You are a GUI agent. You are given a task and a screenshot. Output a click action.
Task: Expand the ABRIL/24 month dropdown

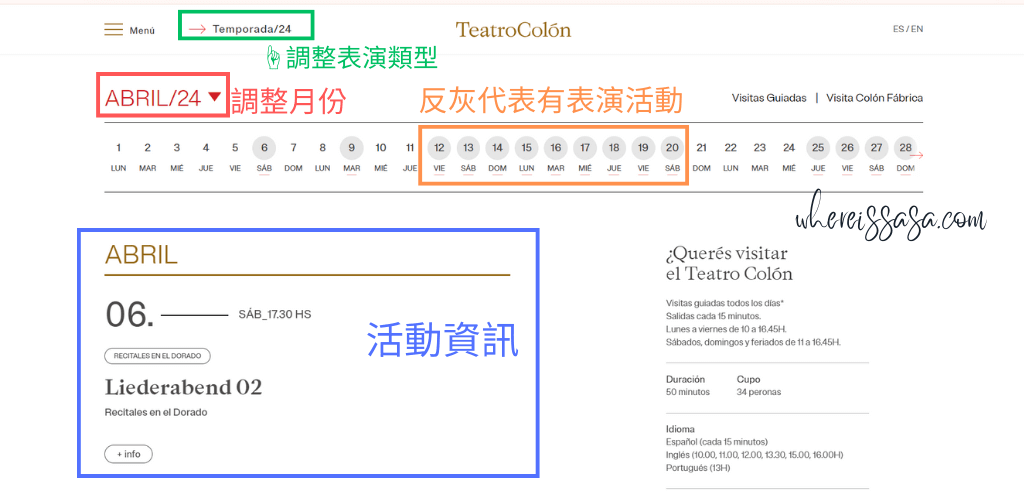pos(163,97)
